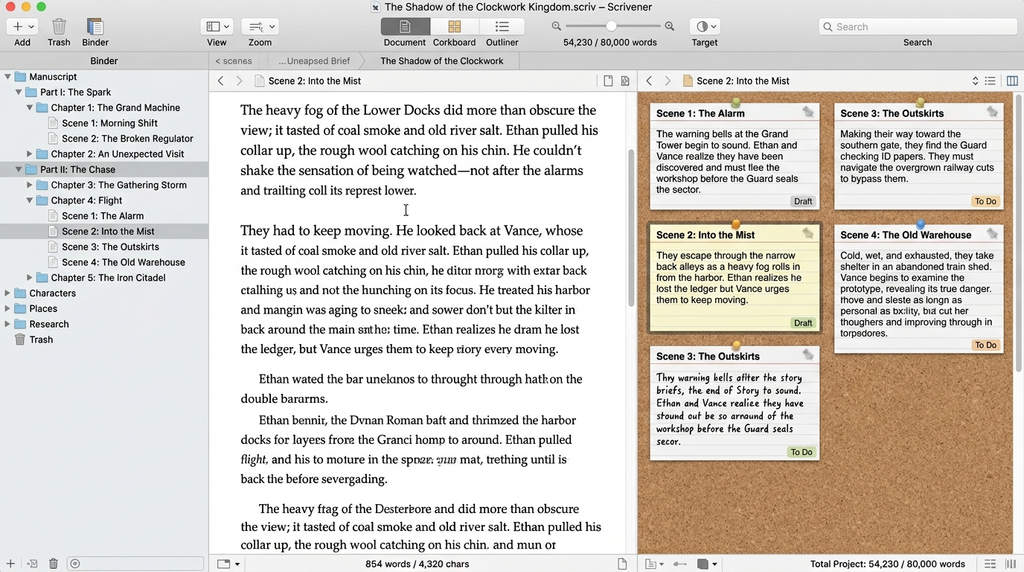Expand Chapter 3: The Gathering Storm
This screenshot has width=1024, height=572.
click(29, 185)
